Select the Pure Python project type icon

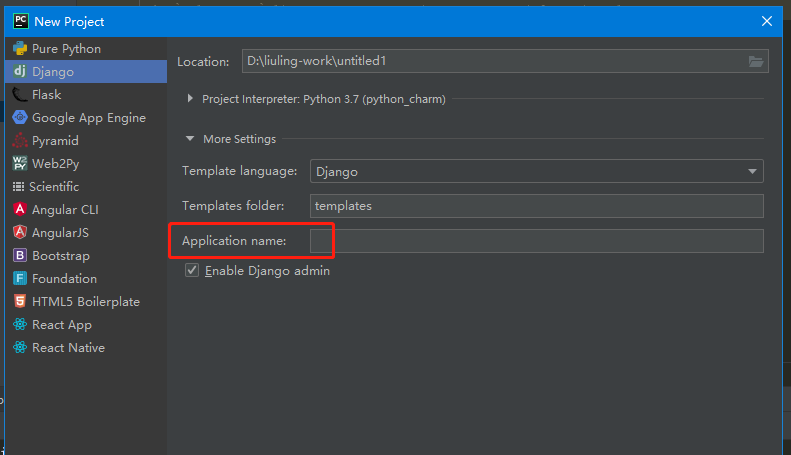[x=20, y=49]
